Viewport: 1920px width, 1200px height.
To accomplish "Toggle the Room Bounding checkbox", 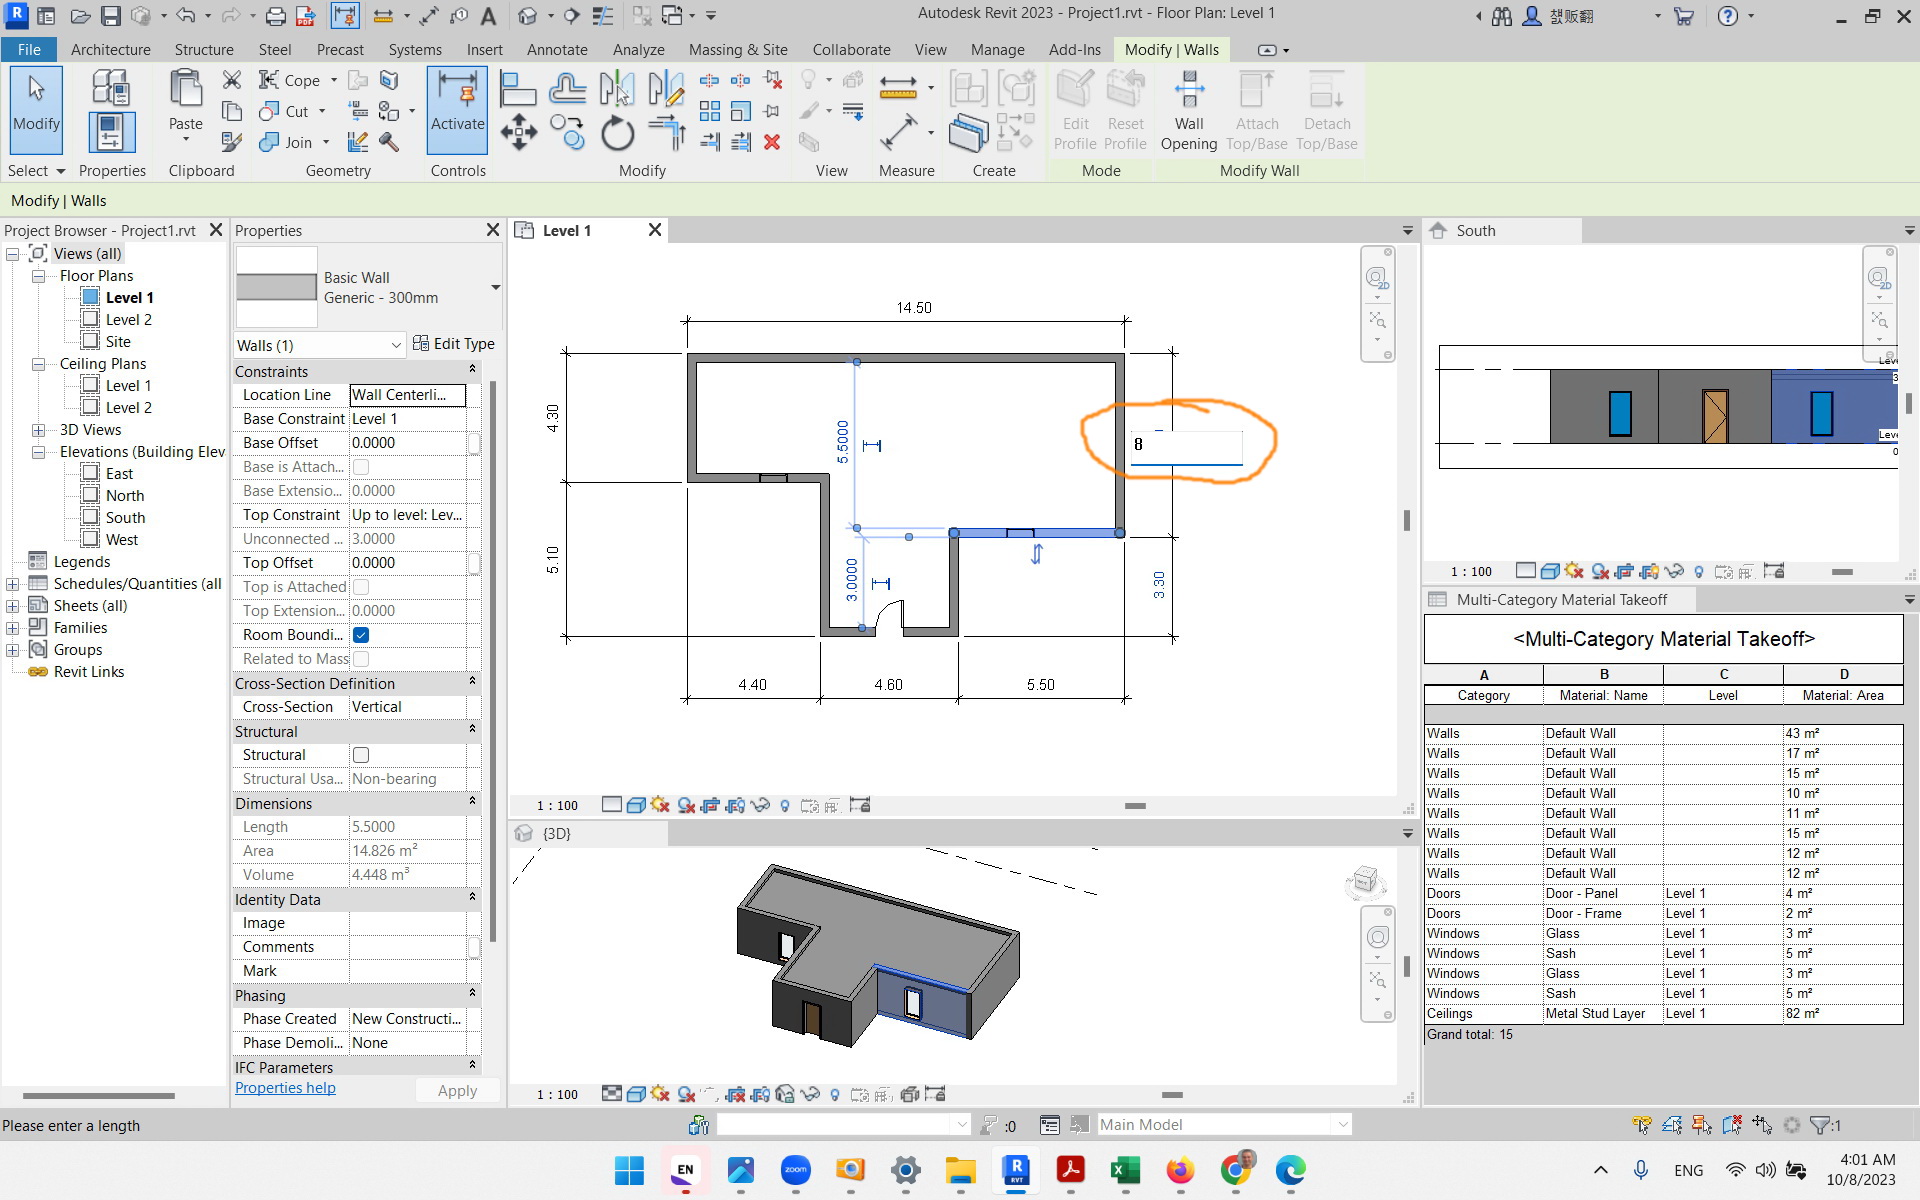I will [361, 634].
